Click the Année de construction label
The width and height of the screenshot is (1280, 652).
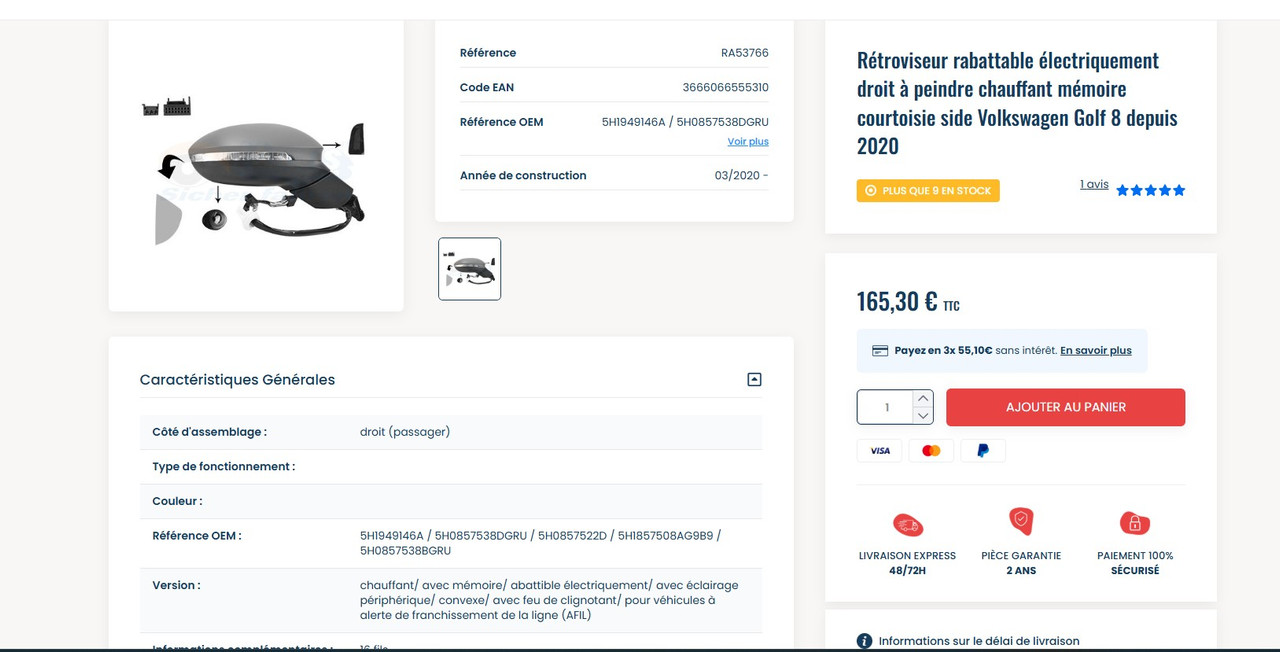(x=523, y=176)
